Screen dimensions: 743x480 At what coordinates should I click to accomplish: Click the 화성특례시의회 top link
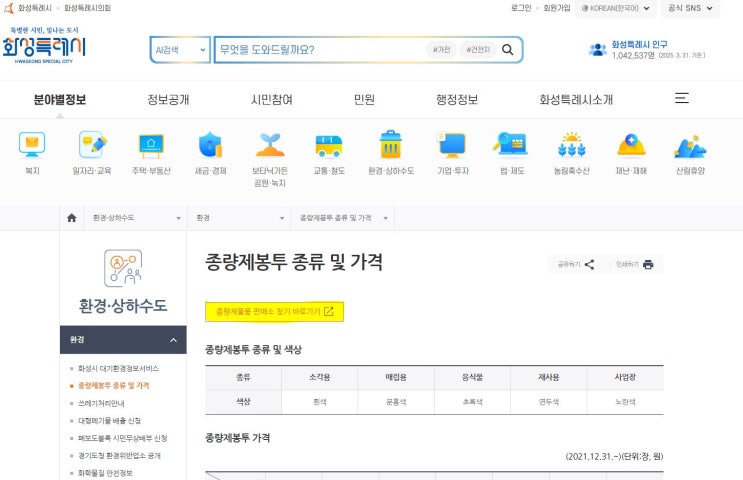point(87,8)
